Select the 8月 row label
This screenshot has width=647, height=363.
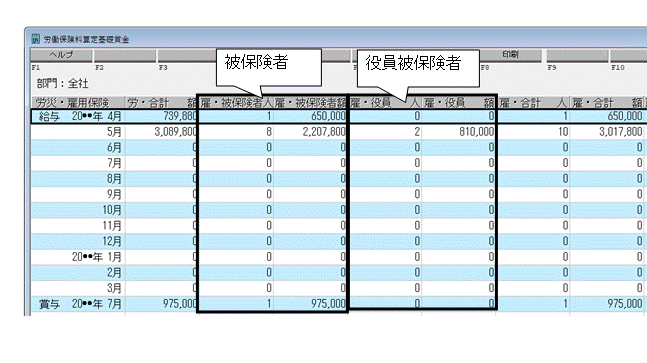coord(114,179)
